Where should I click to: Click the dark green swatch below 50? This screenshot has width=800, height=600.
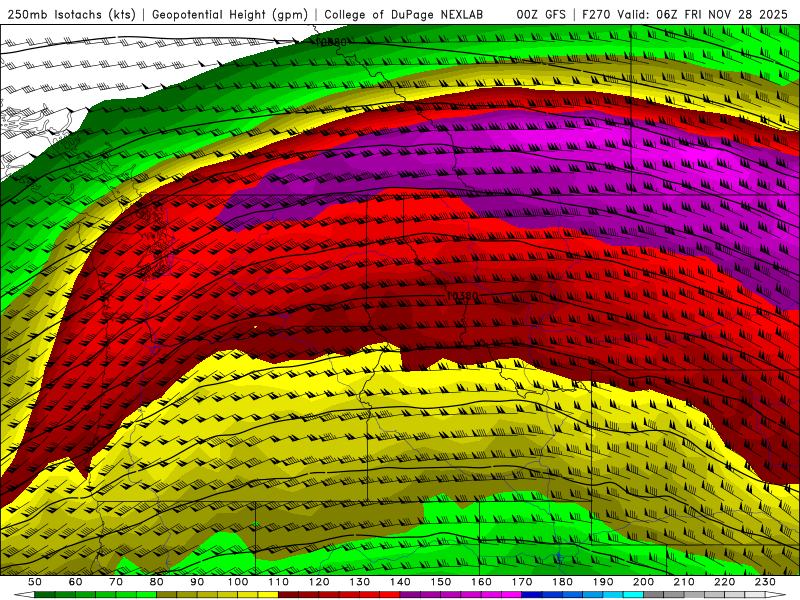coord(45,594)
